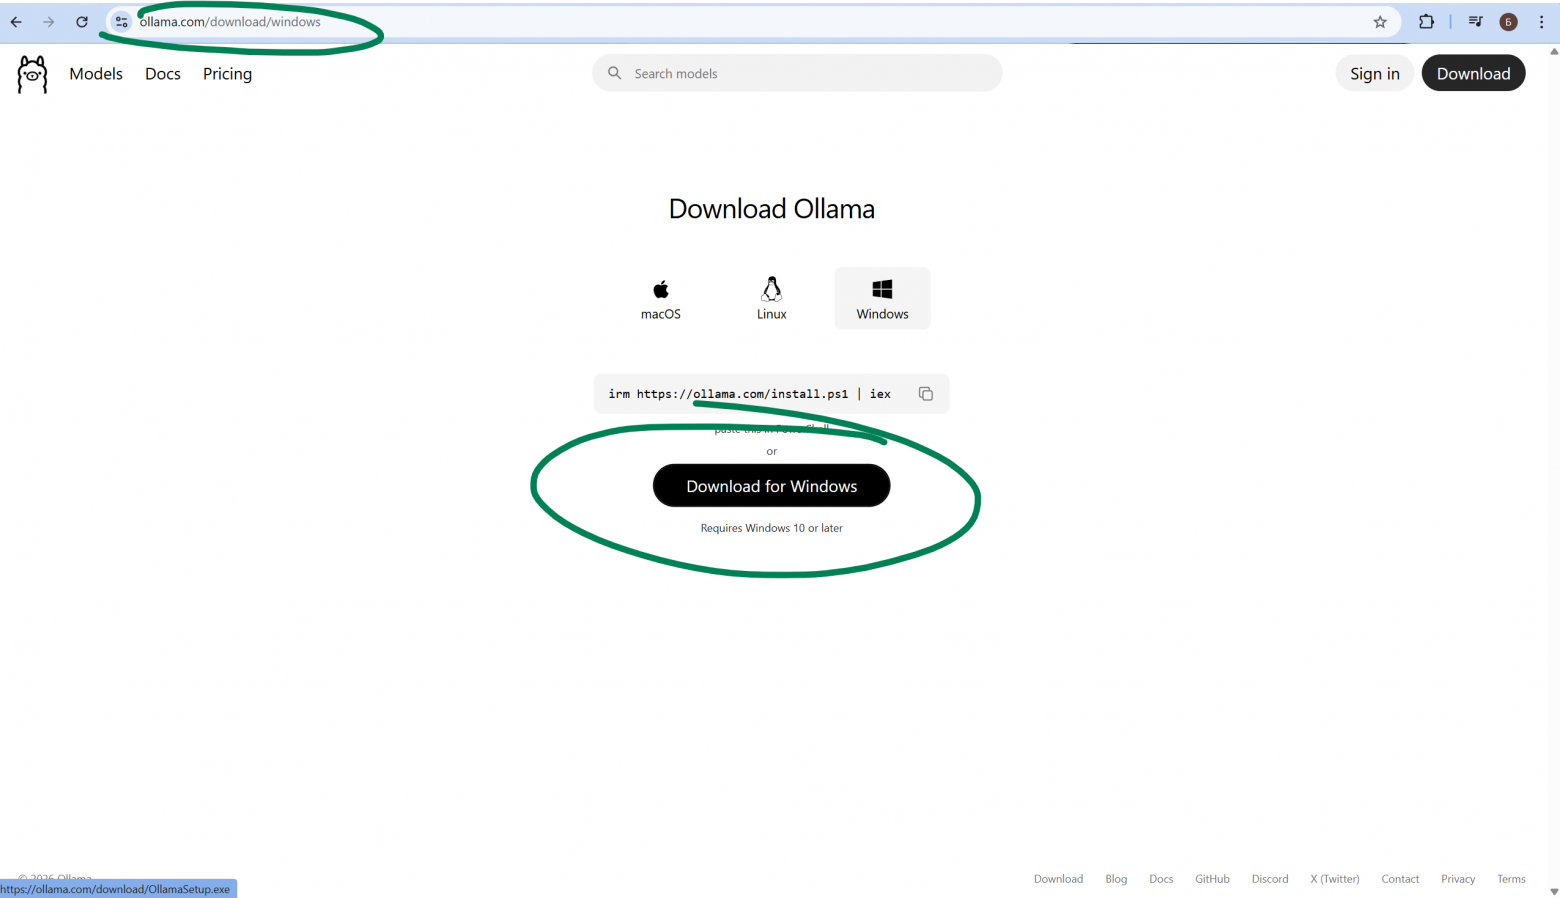This screenshot has width=1560, height=898.
Task: Click the browser address bar URL
Action: (x=230, y=22)
